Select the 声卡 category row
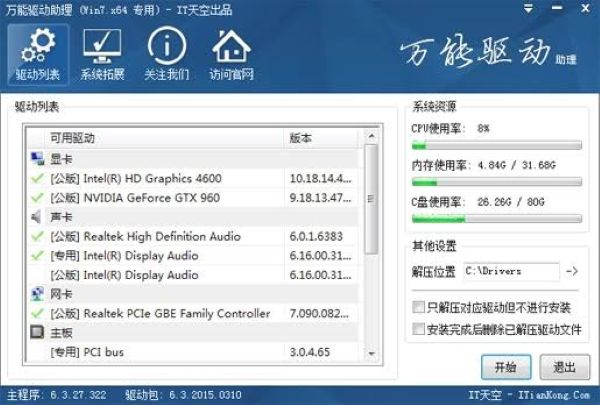Screen dimensions: 600x405 194,217
